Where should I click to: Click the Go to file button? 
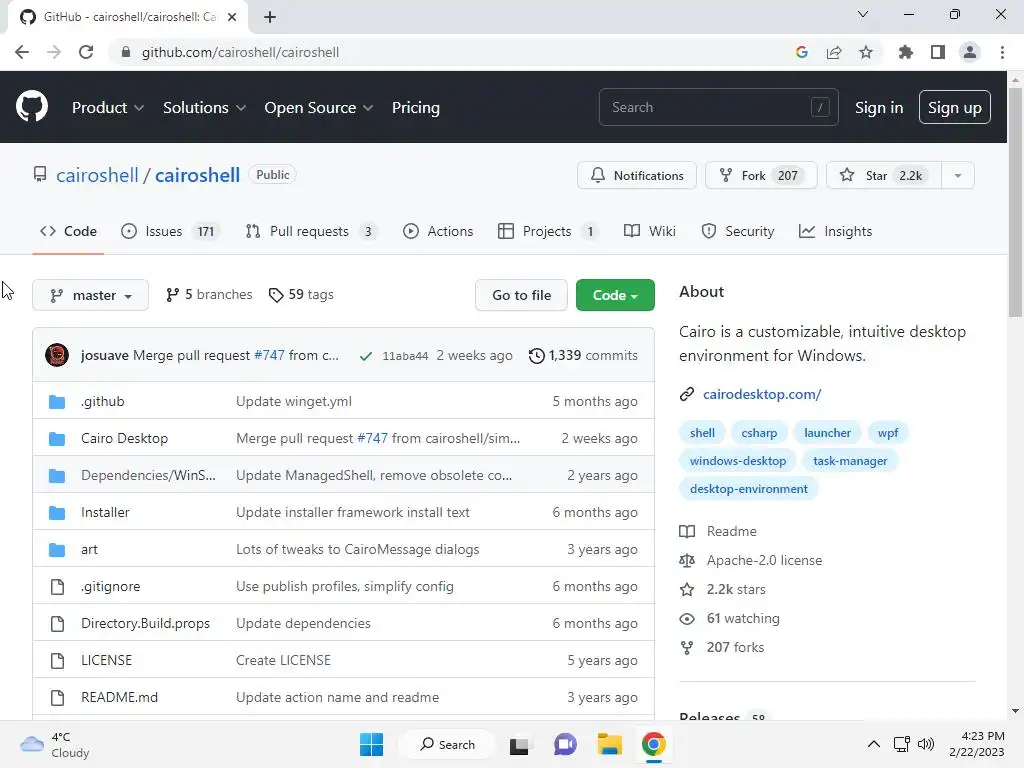coord(521,295)
